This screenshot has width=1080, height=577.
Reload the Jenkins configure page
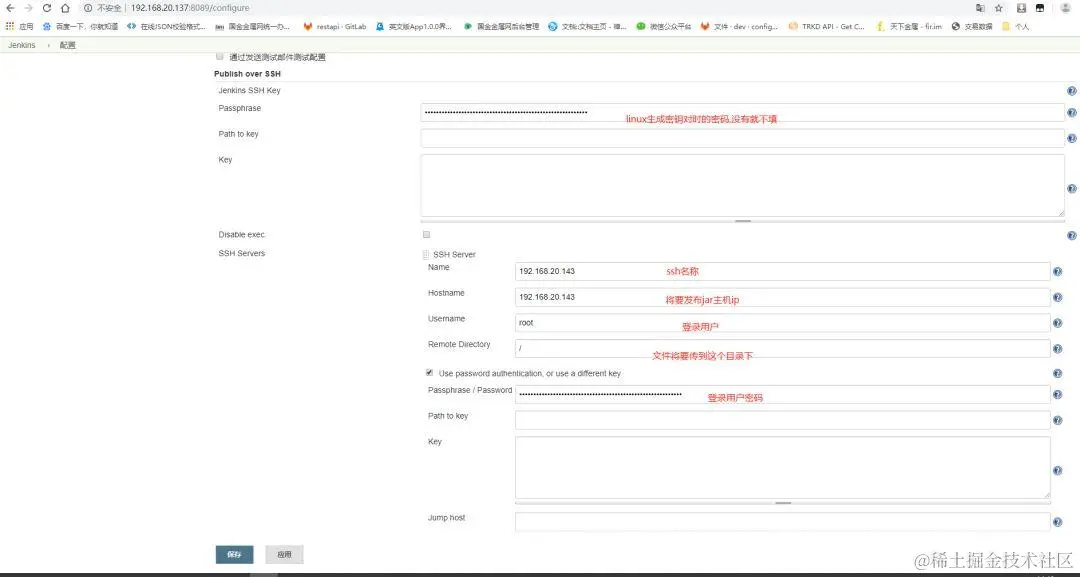[47, 8]
